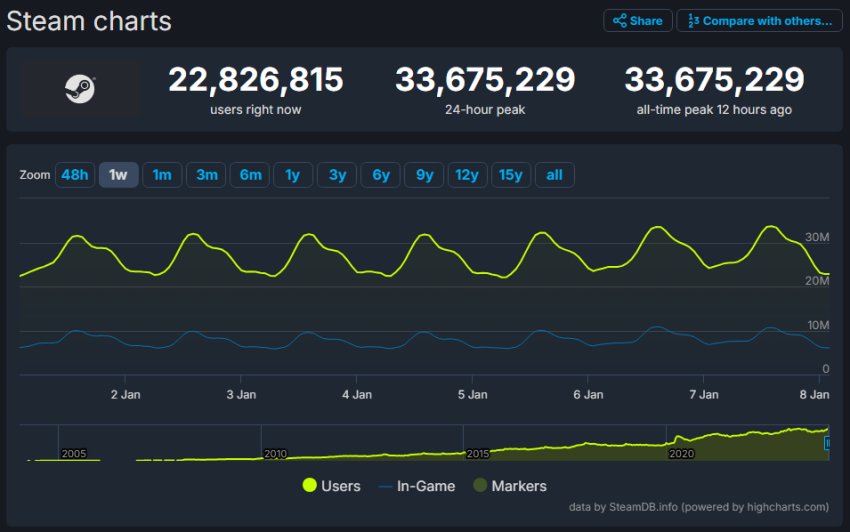Click the 2010 label in the navigator timeline

[x=275, y=454]
